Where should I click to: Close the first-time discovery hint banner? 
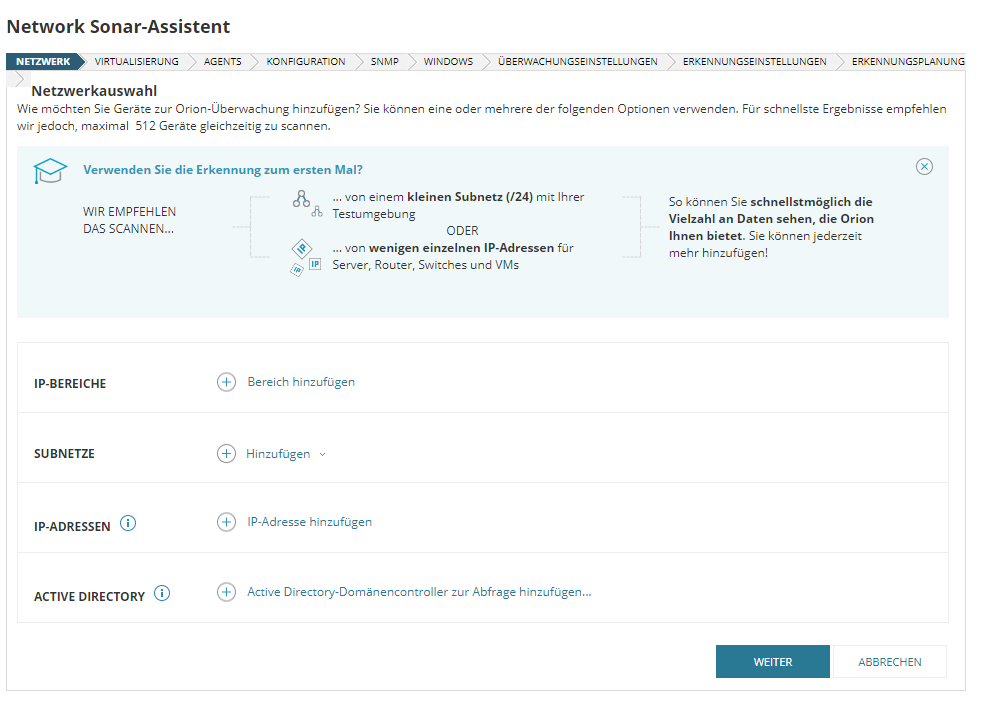pos(924,167)
